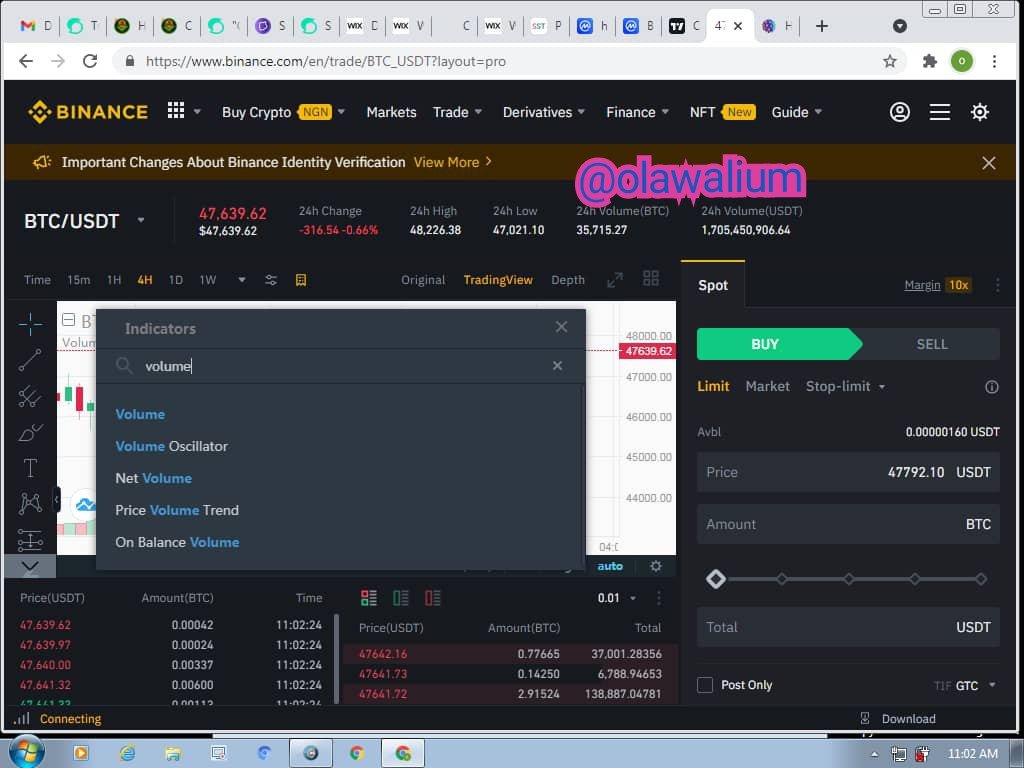The image size is (1024, 768).
Task: Select the On Balance Volume indicator
Action: (x=177, y=542)
